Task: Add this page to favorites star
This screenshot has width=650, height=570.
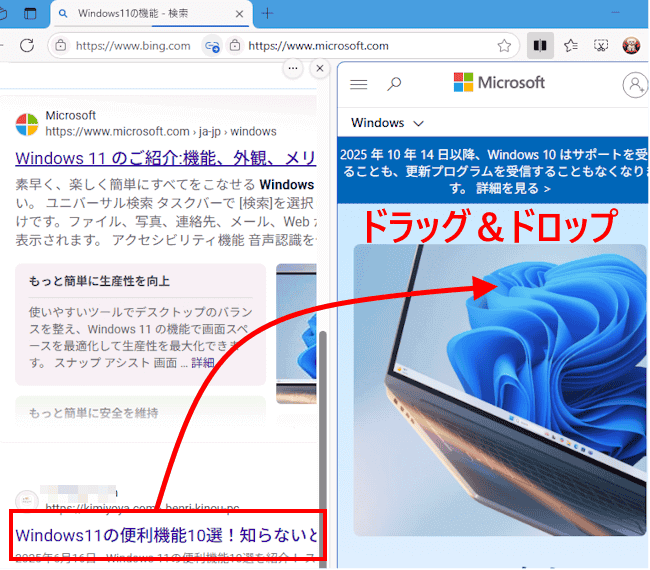Action: 504,46
